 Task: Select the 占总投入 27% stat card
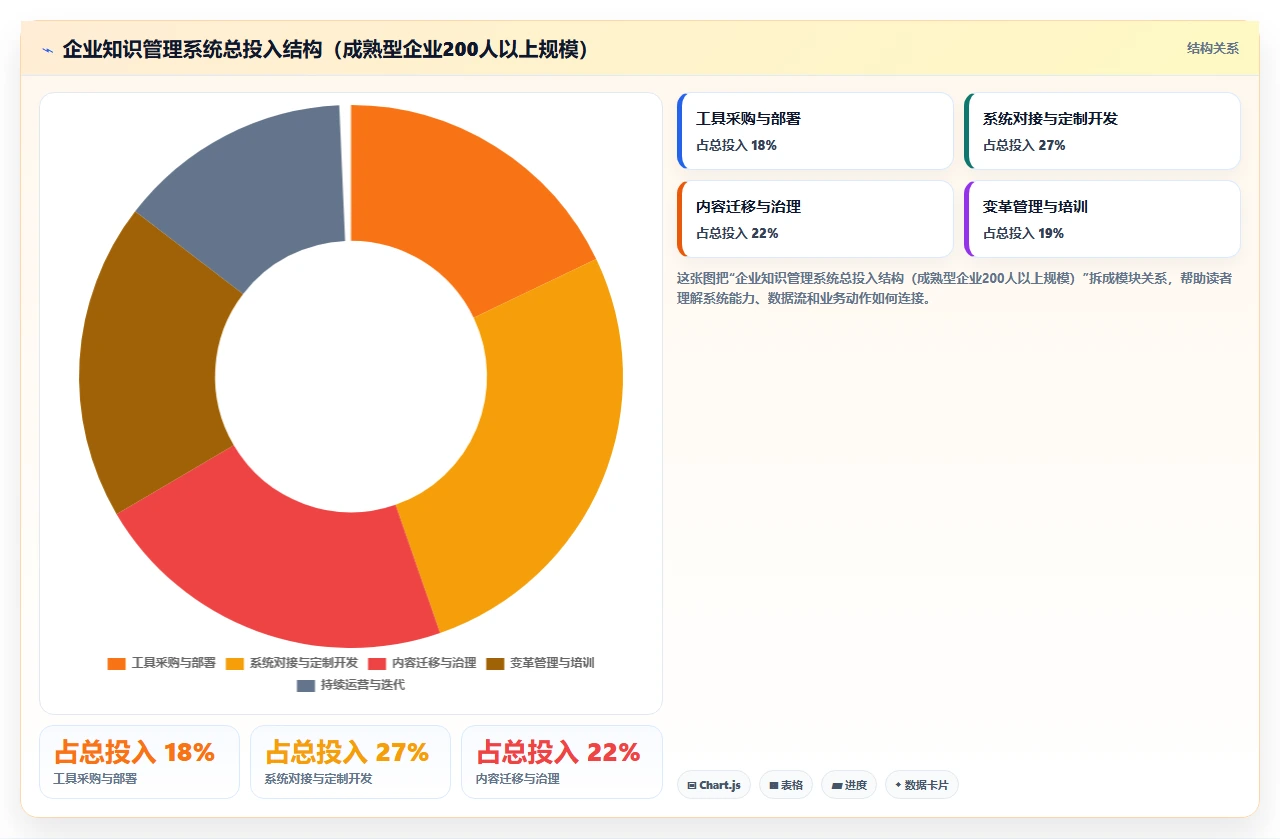coord(350,762)
